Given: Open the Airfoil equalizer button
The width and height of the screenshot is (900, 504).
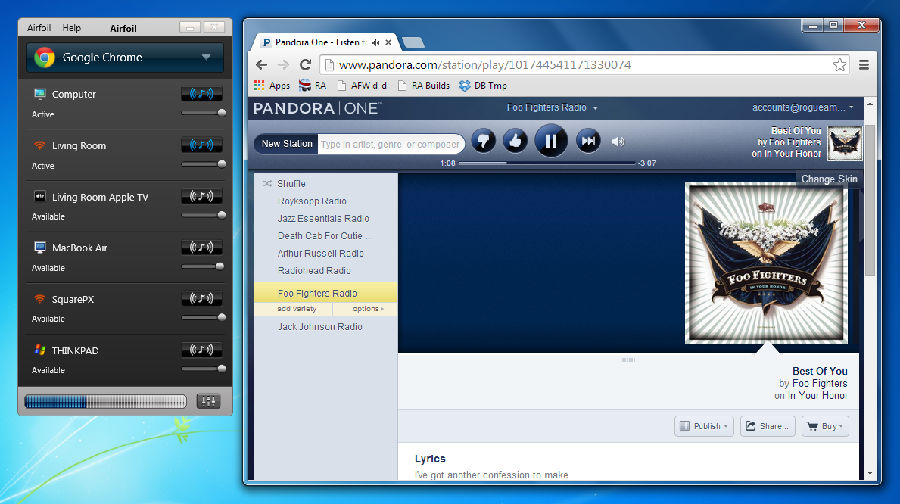Looking at the screenshot, I should tap(208, 401).
